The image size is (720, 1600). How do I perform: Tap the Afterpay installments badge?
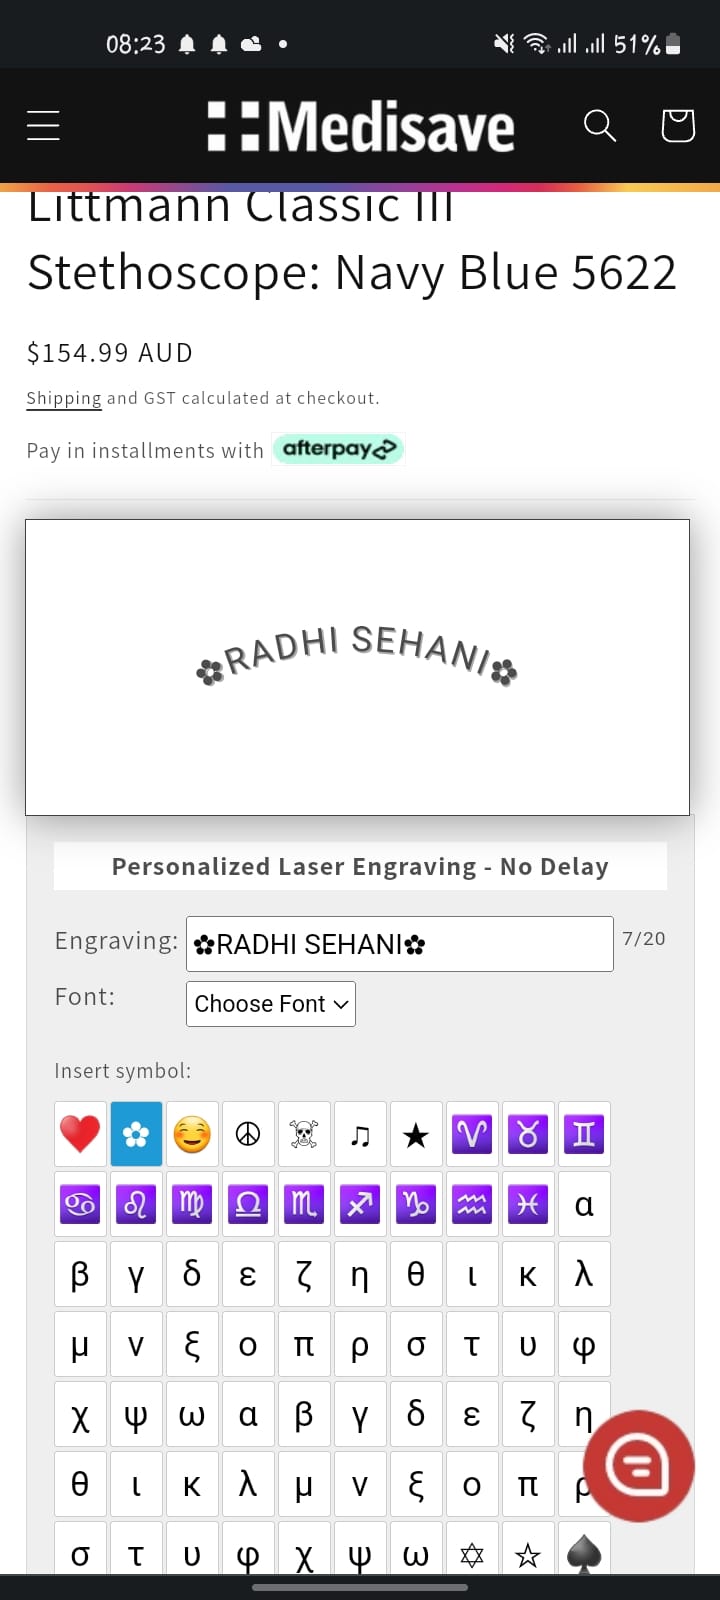point(338,449)
